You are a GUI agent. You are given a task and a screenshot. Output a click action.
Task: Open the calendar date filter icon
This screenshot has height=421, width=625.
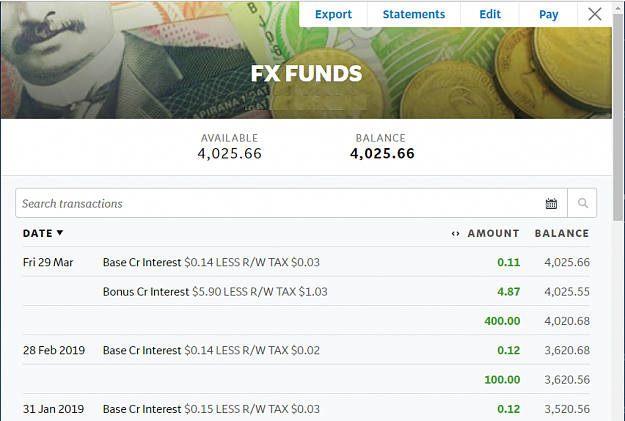pyautogui.click(x=551, y=203)
